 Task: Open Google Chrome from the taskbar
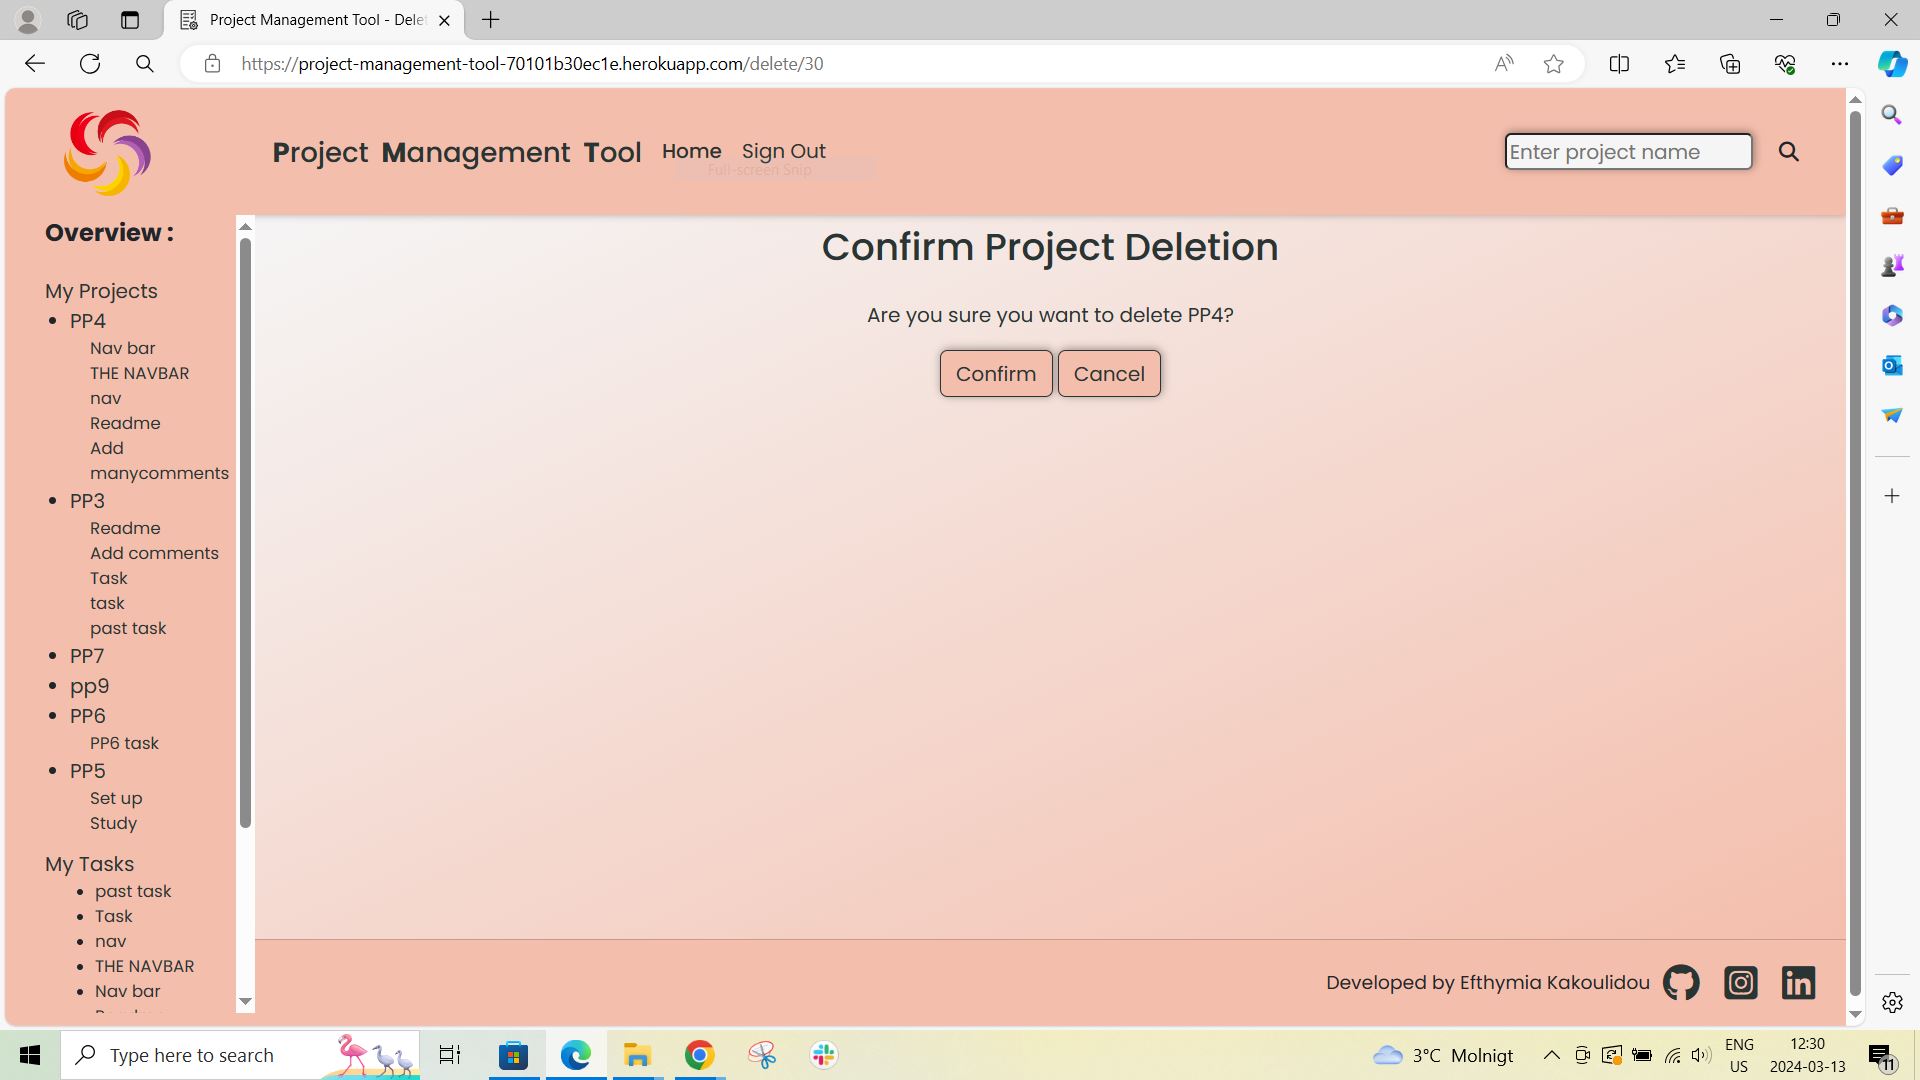699,1054
